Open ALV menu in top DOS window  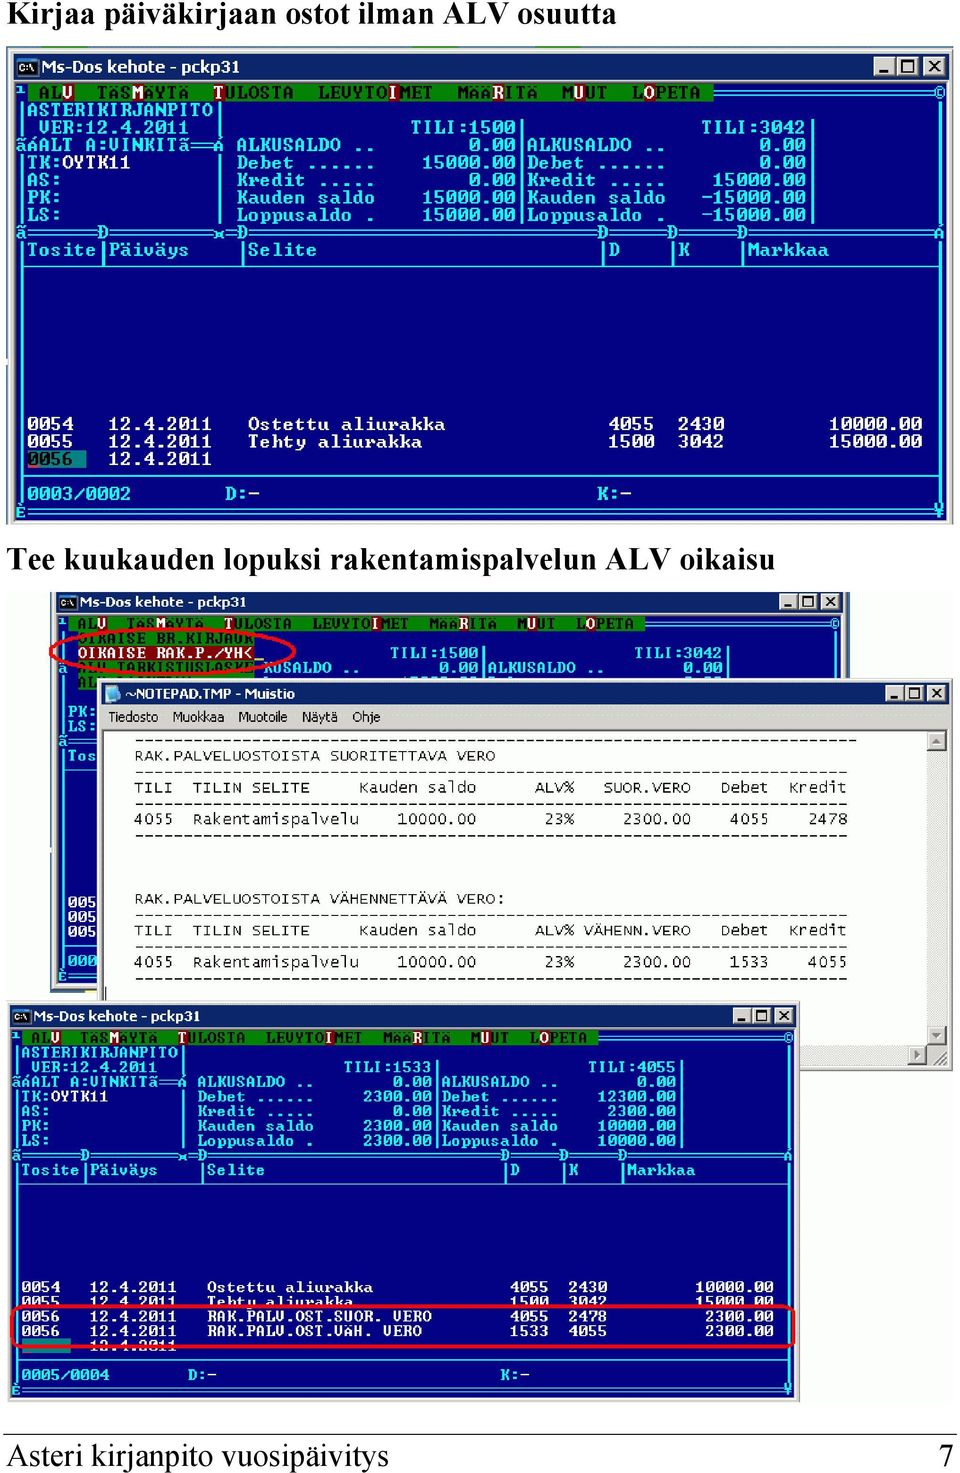(55, 92)
